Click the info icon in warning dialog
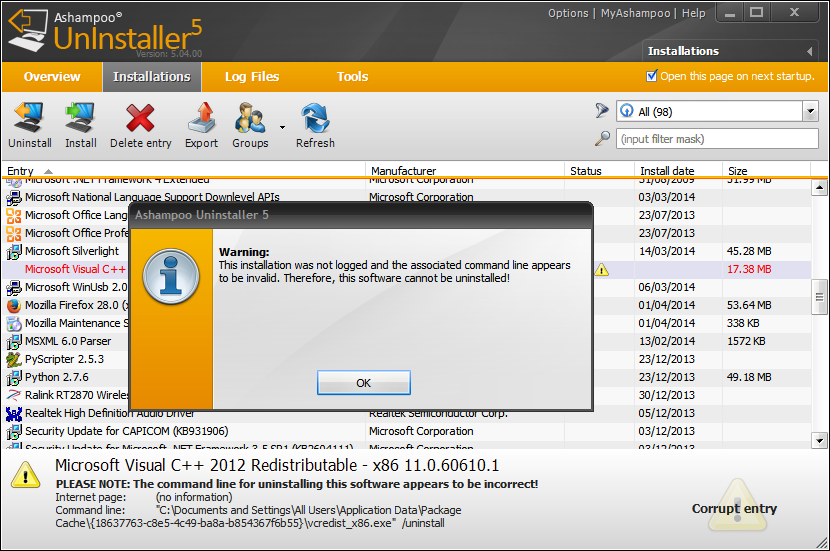 click(171, 276)
